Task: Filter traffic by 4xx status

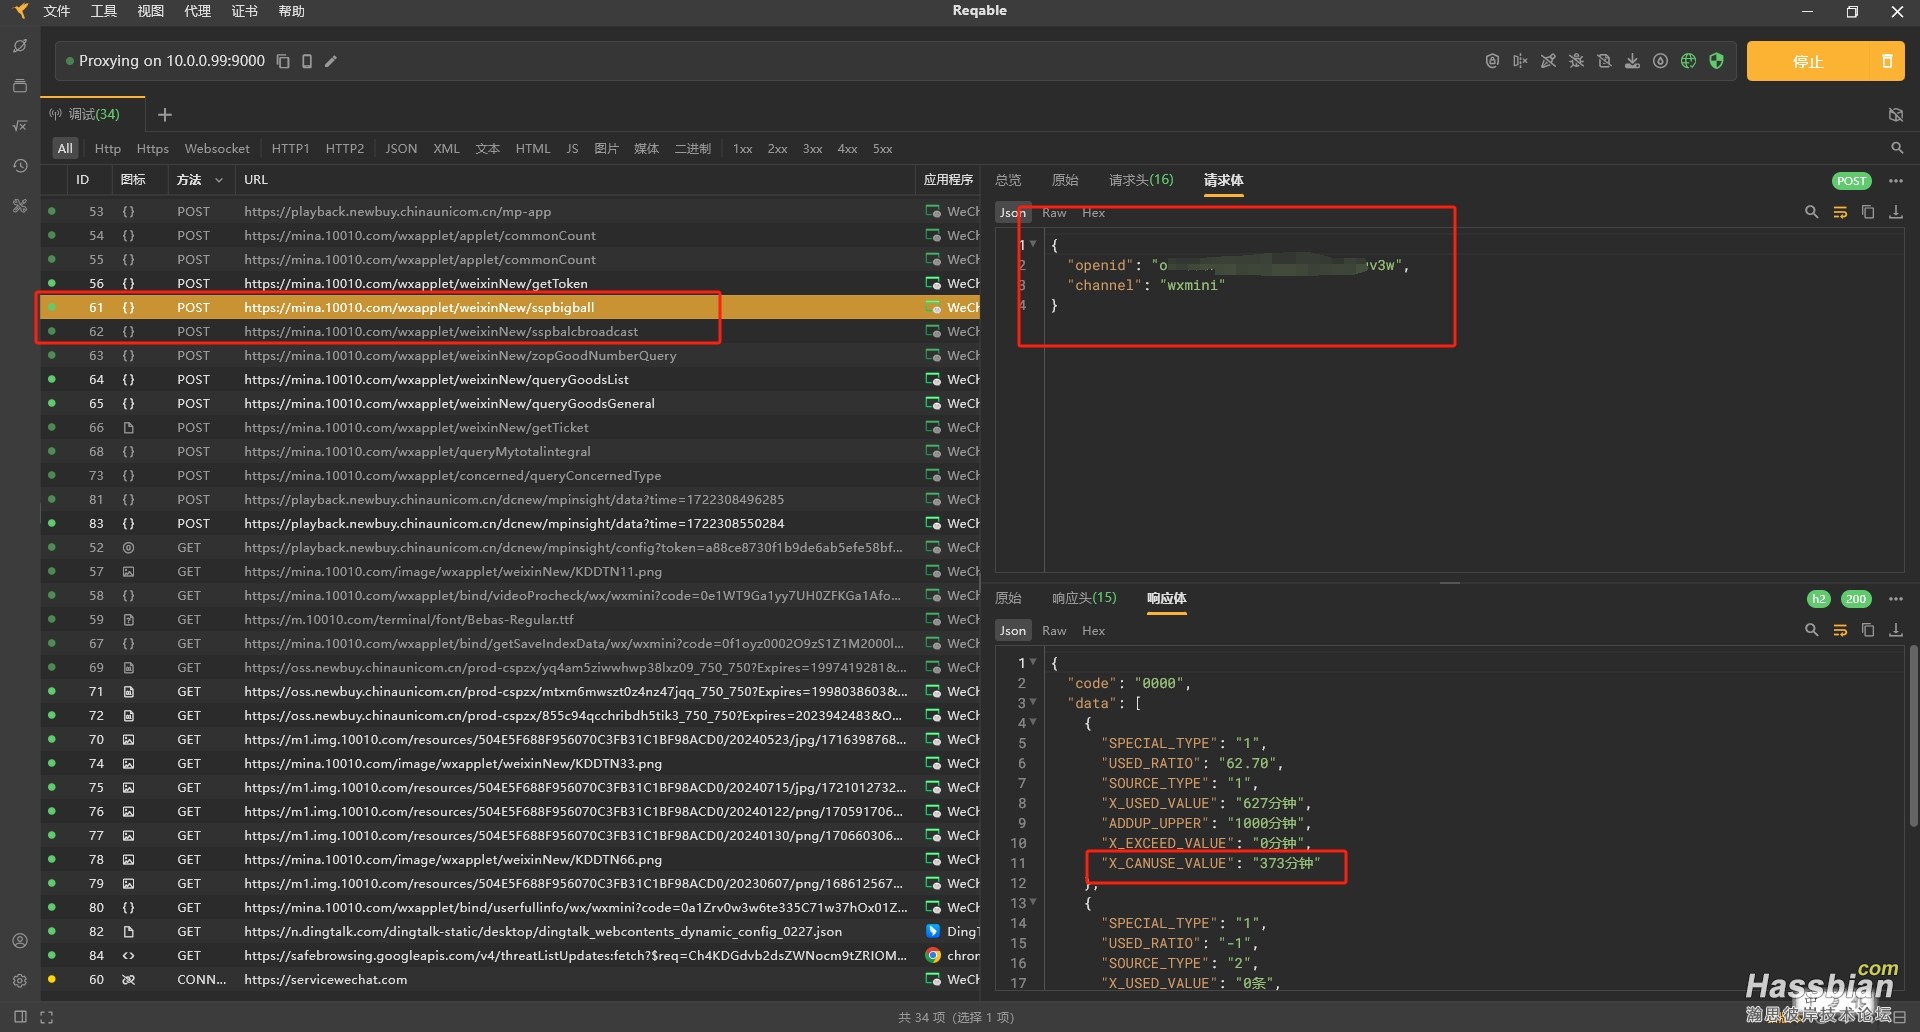Action: [847, 149]
